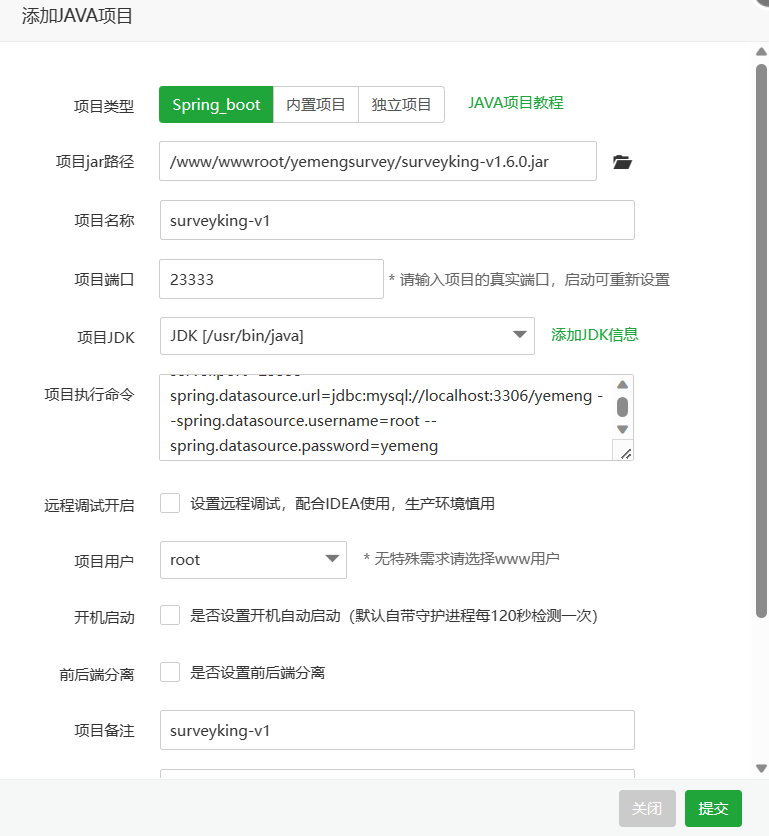Open the project JDK dropdown
The height and width of the screenshot is (836, 769).
(x=347, y=336)
